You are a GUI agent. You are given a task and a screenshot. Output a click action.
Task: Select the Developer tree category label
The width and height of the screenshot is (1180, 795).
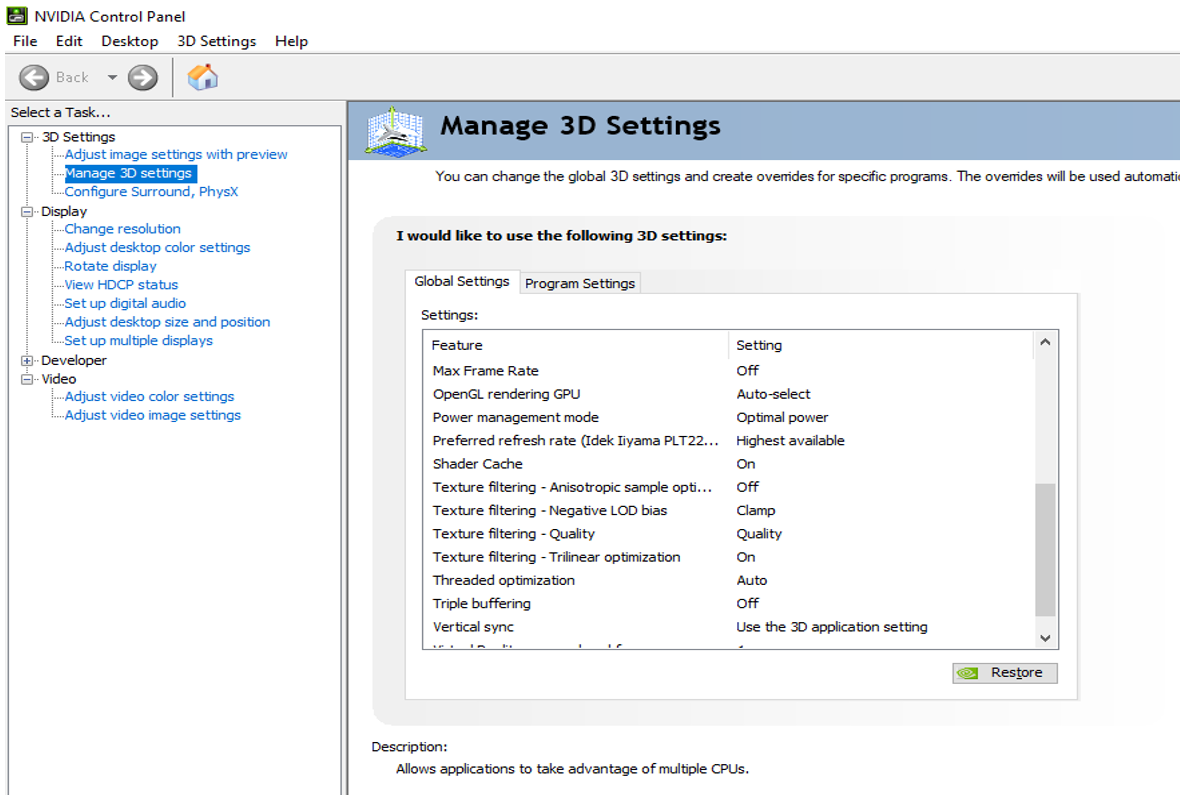(x=74, y=361)
